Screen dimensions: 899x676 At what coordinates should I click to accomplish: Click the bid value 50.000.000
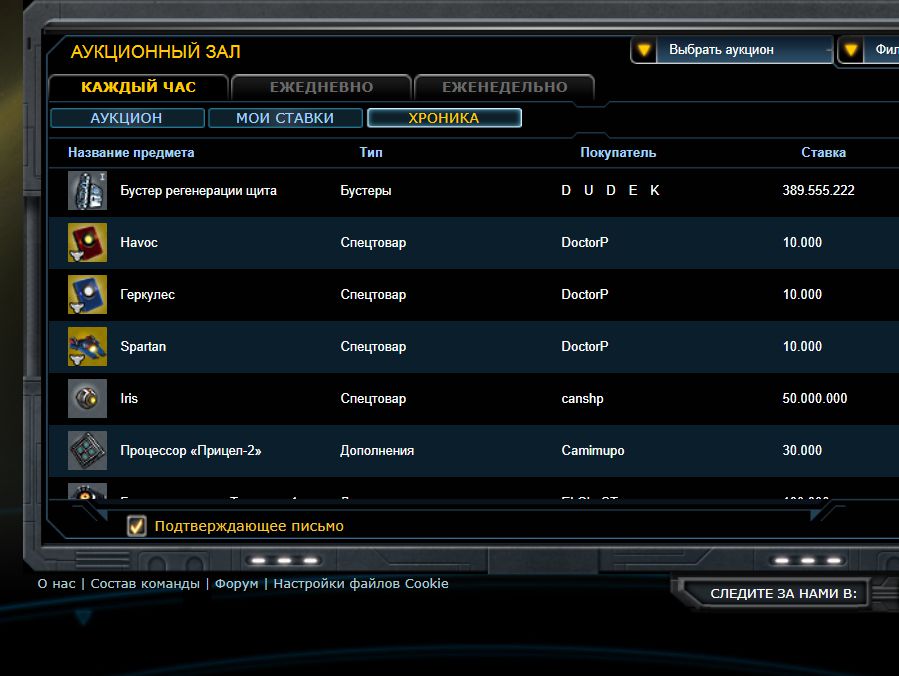click(x=815, y=398)
